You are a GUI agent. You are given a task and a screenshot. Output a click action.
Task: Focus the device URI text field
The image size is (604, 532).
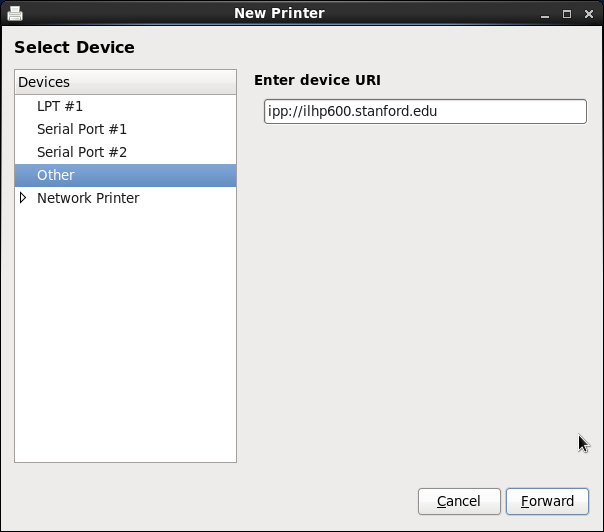click(x=425, y=111)
